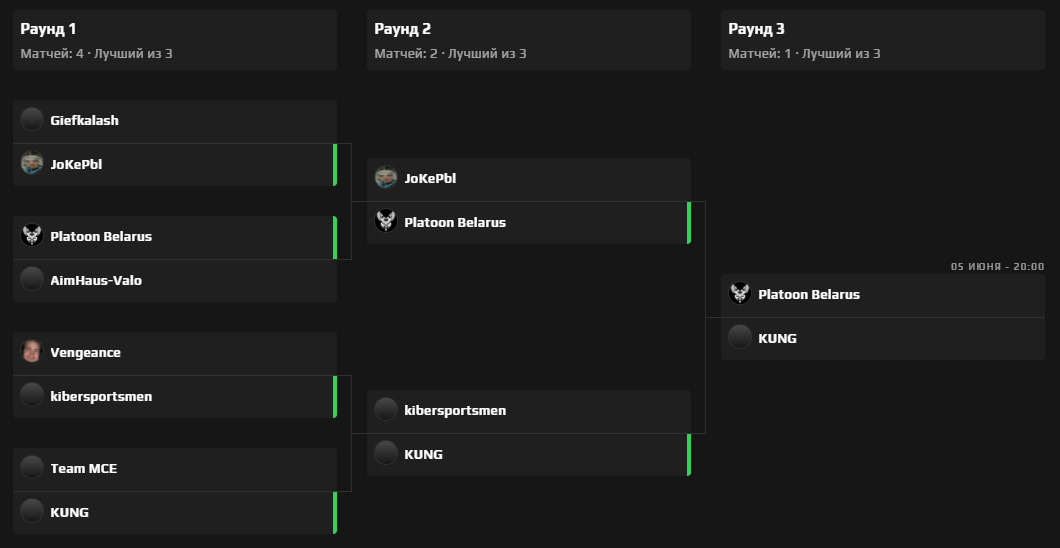
Task: Open AimHaus-Valo team name link
Action: click(96, 280)
